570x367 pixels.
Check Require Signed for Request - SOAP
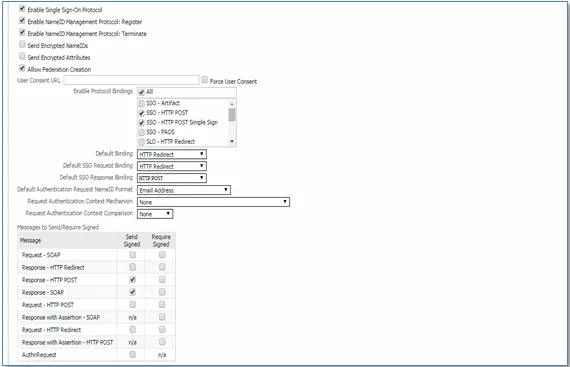(162, 255)
